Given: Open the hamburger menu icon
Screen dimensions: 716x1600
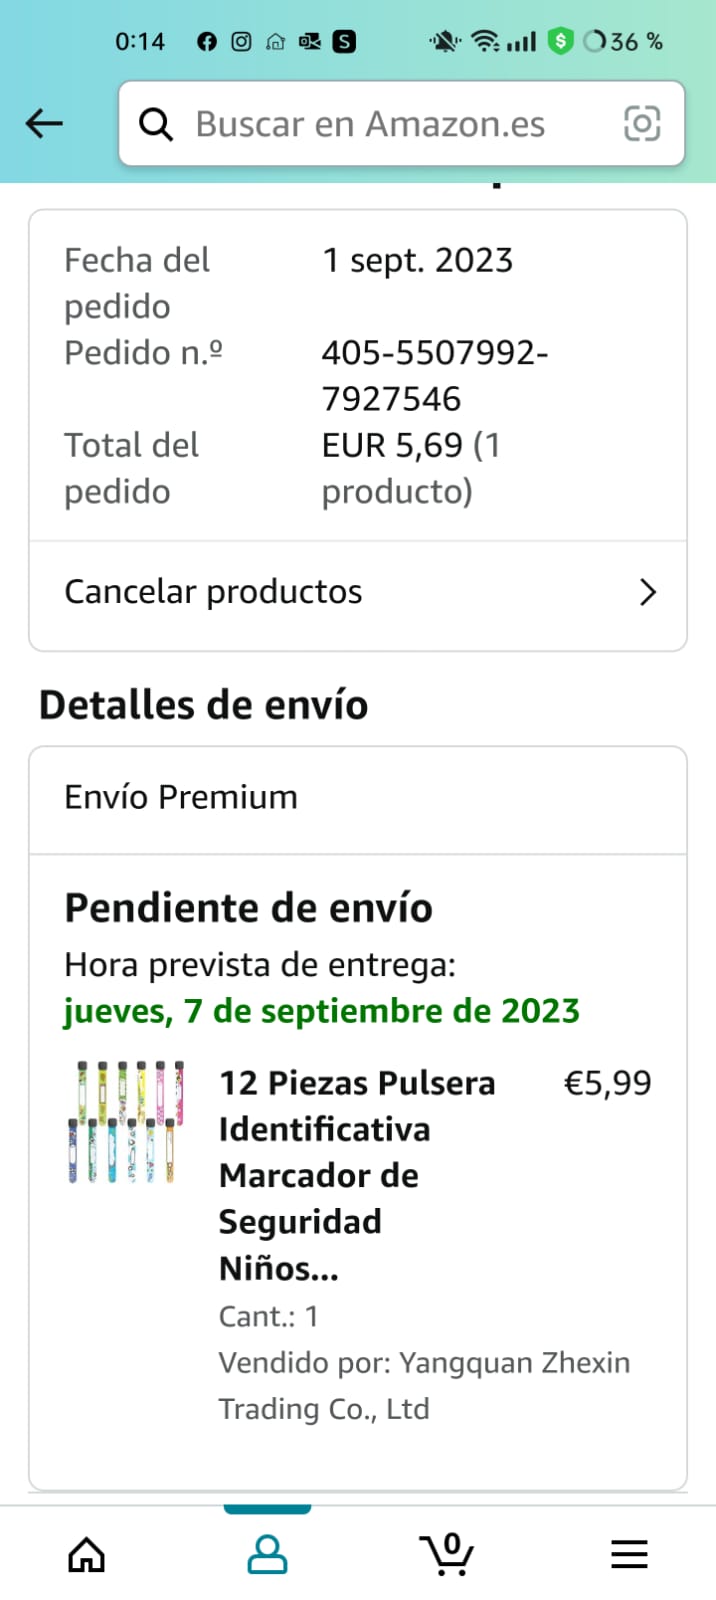Looking at the screenshot, I should point(629,1555).
